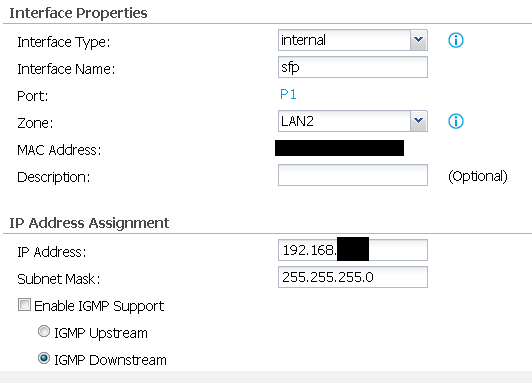This screenshot has width=532, height=383.
Task: Click the (Optional) text beside Description
Action: coord(478,176)
